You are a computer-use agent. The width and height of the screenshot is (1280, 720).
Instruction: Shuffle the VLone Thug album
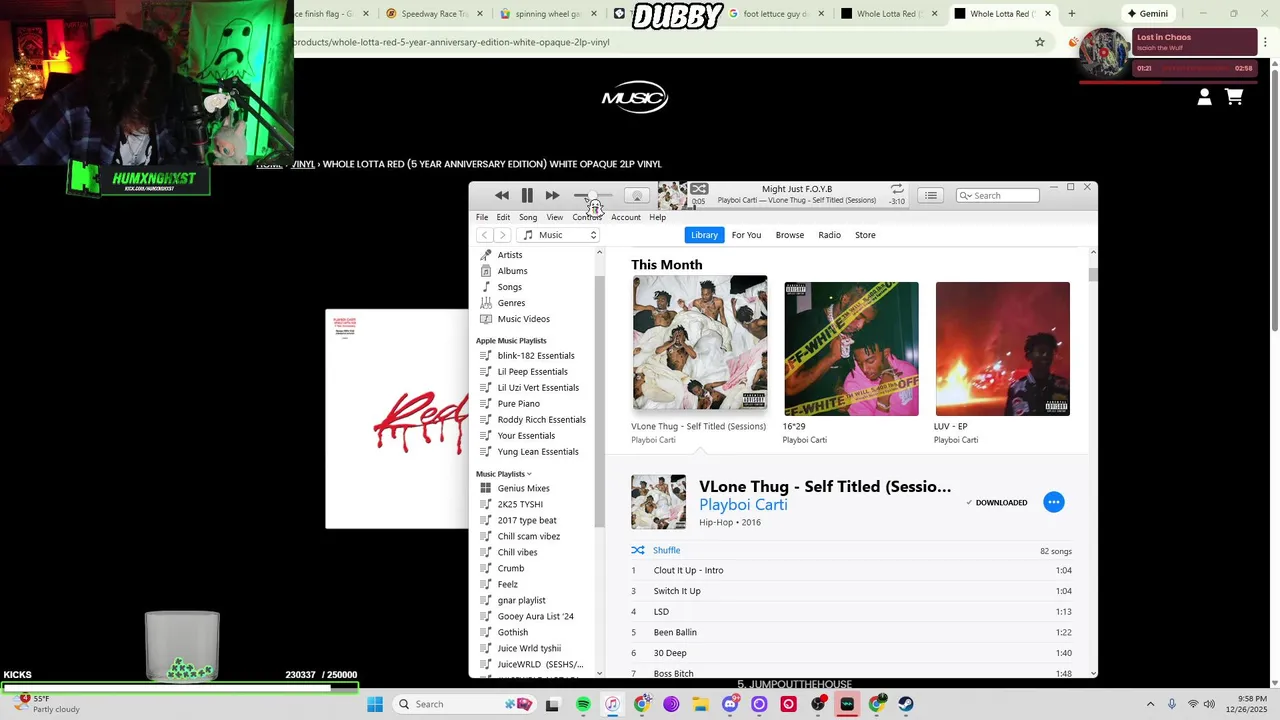coord(657,550)
